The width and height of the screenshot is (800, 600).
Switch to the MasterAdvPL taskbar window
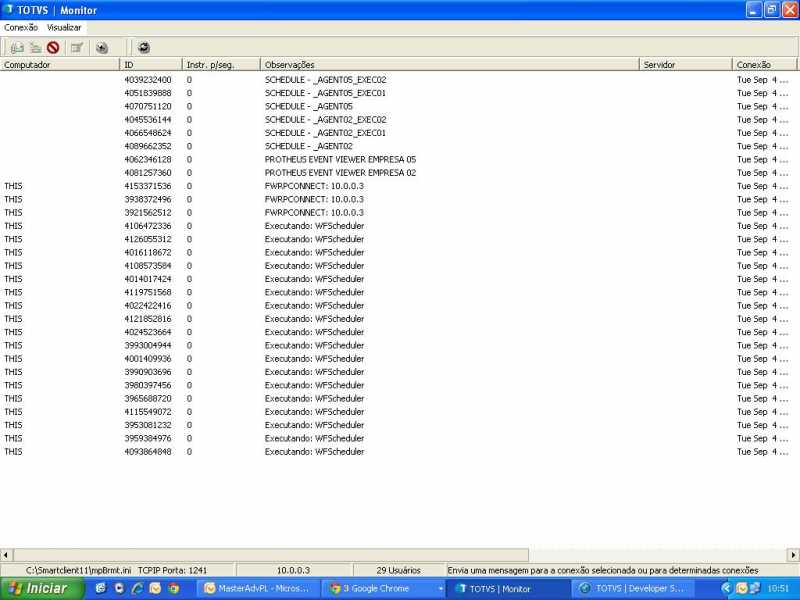pyautogui.click(x=258, y=588)
